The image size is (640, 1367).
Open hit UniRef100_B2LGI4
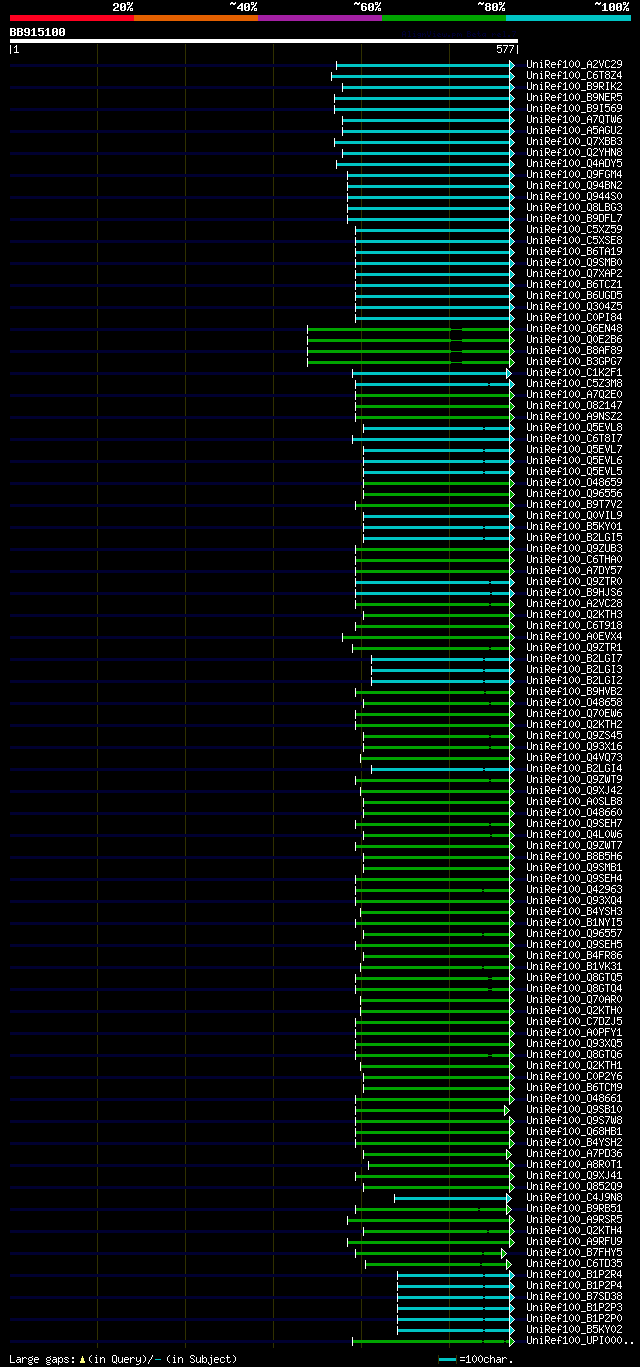pyautogui.click(x=574, y=768)
